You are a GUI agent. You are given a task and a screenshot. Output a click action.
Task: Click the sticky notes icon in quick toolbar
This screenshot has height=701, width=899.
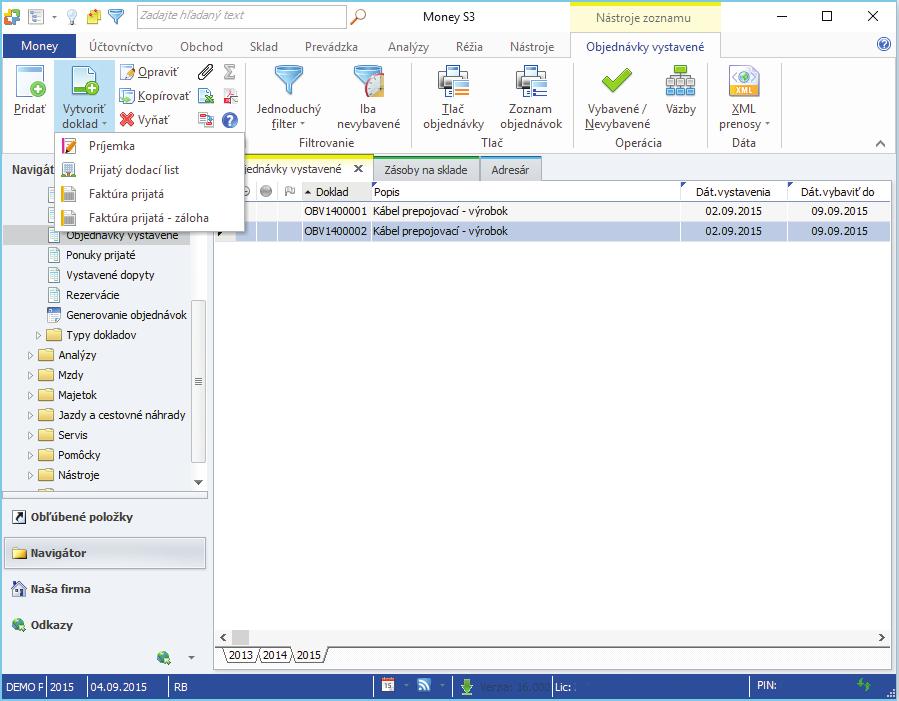click(x=93, y=17)
